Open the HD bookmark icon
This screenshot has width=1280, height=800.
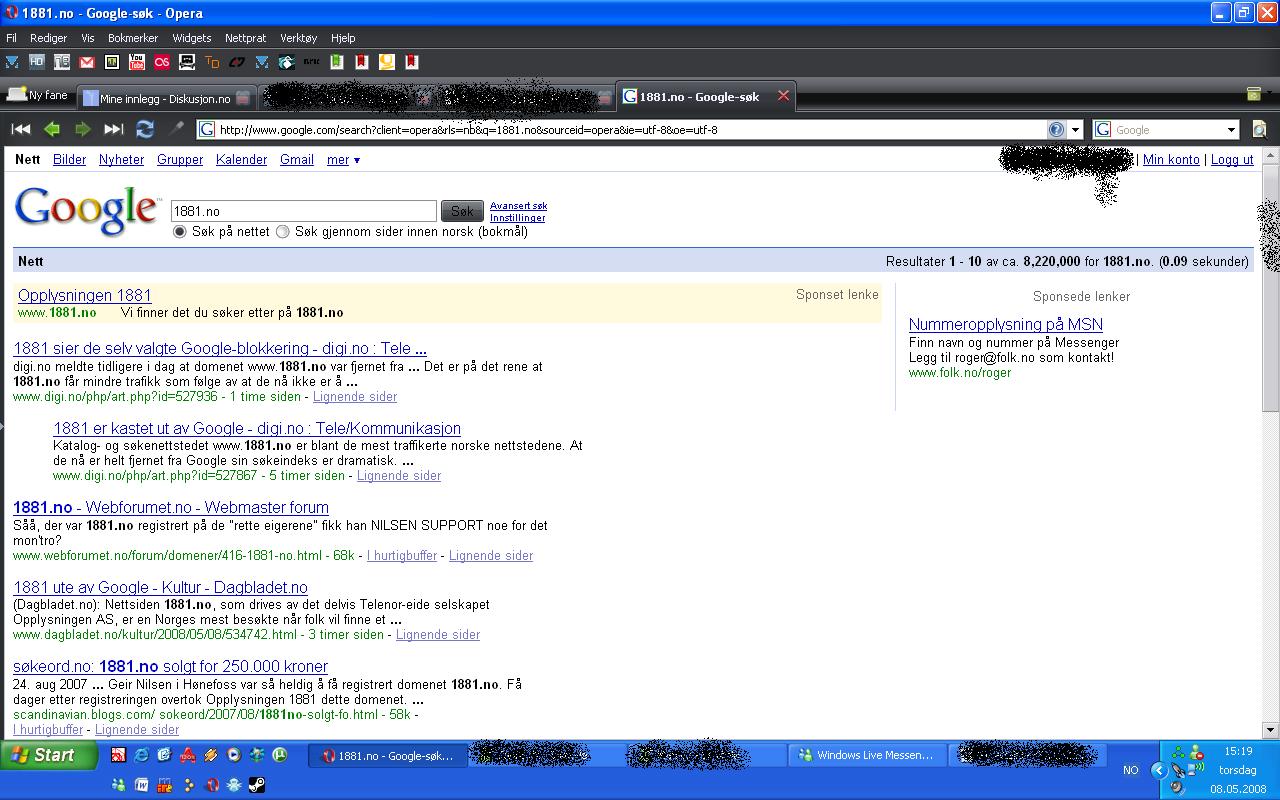(37, 62)
